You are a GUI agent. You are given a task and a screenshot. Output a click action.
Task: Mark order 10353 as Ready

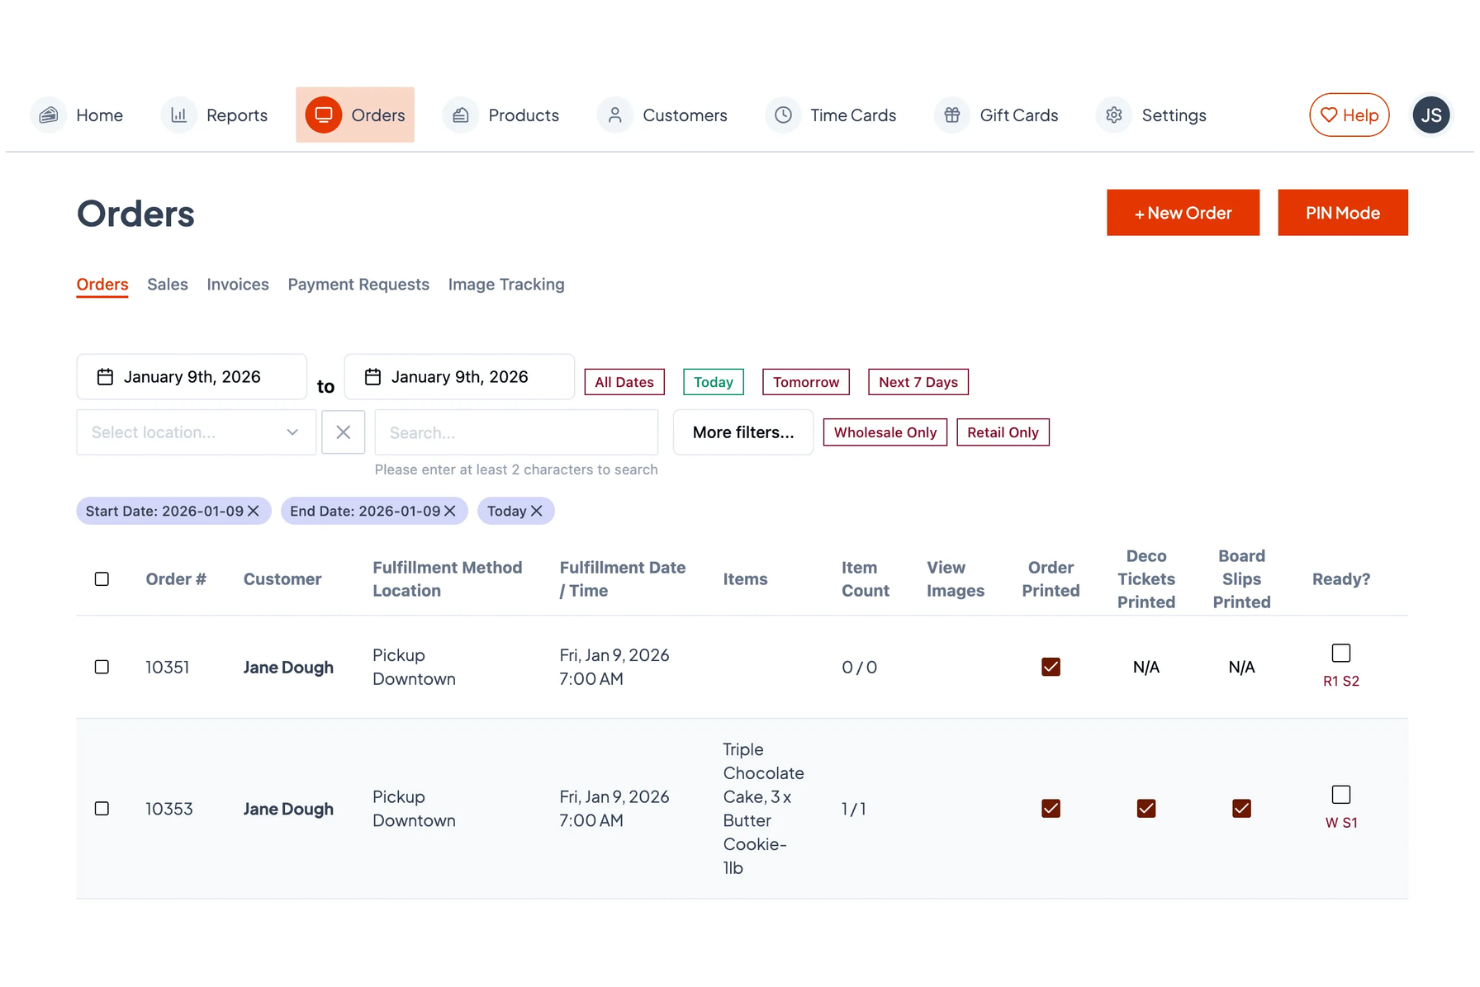coord(1341,795)
